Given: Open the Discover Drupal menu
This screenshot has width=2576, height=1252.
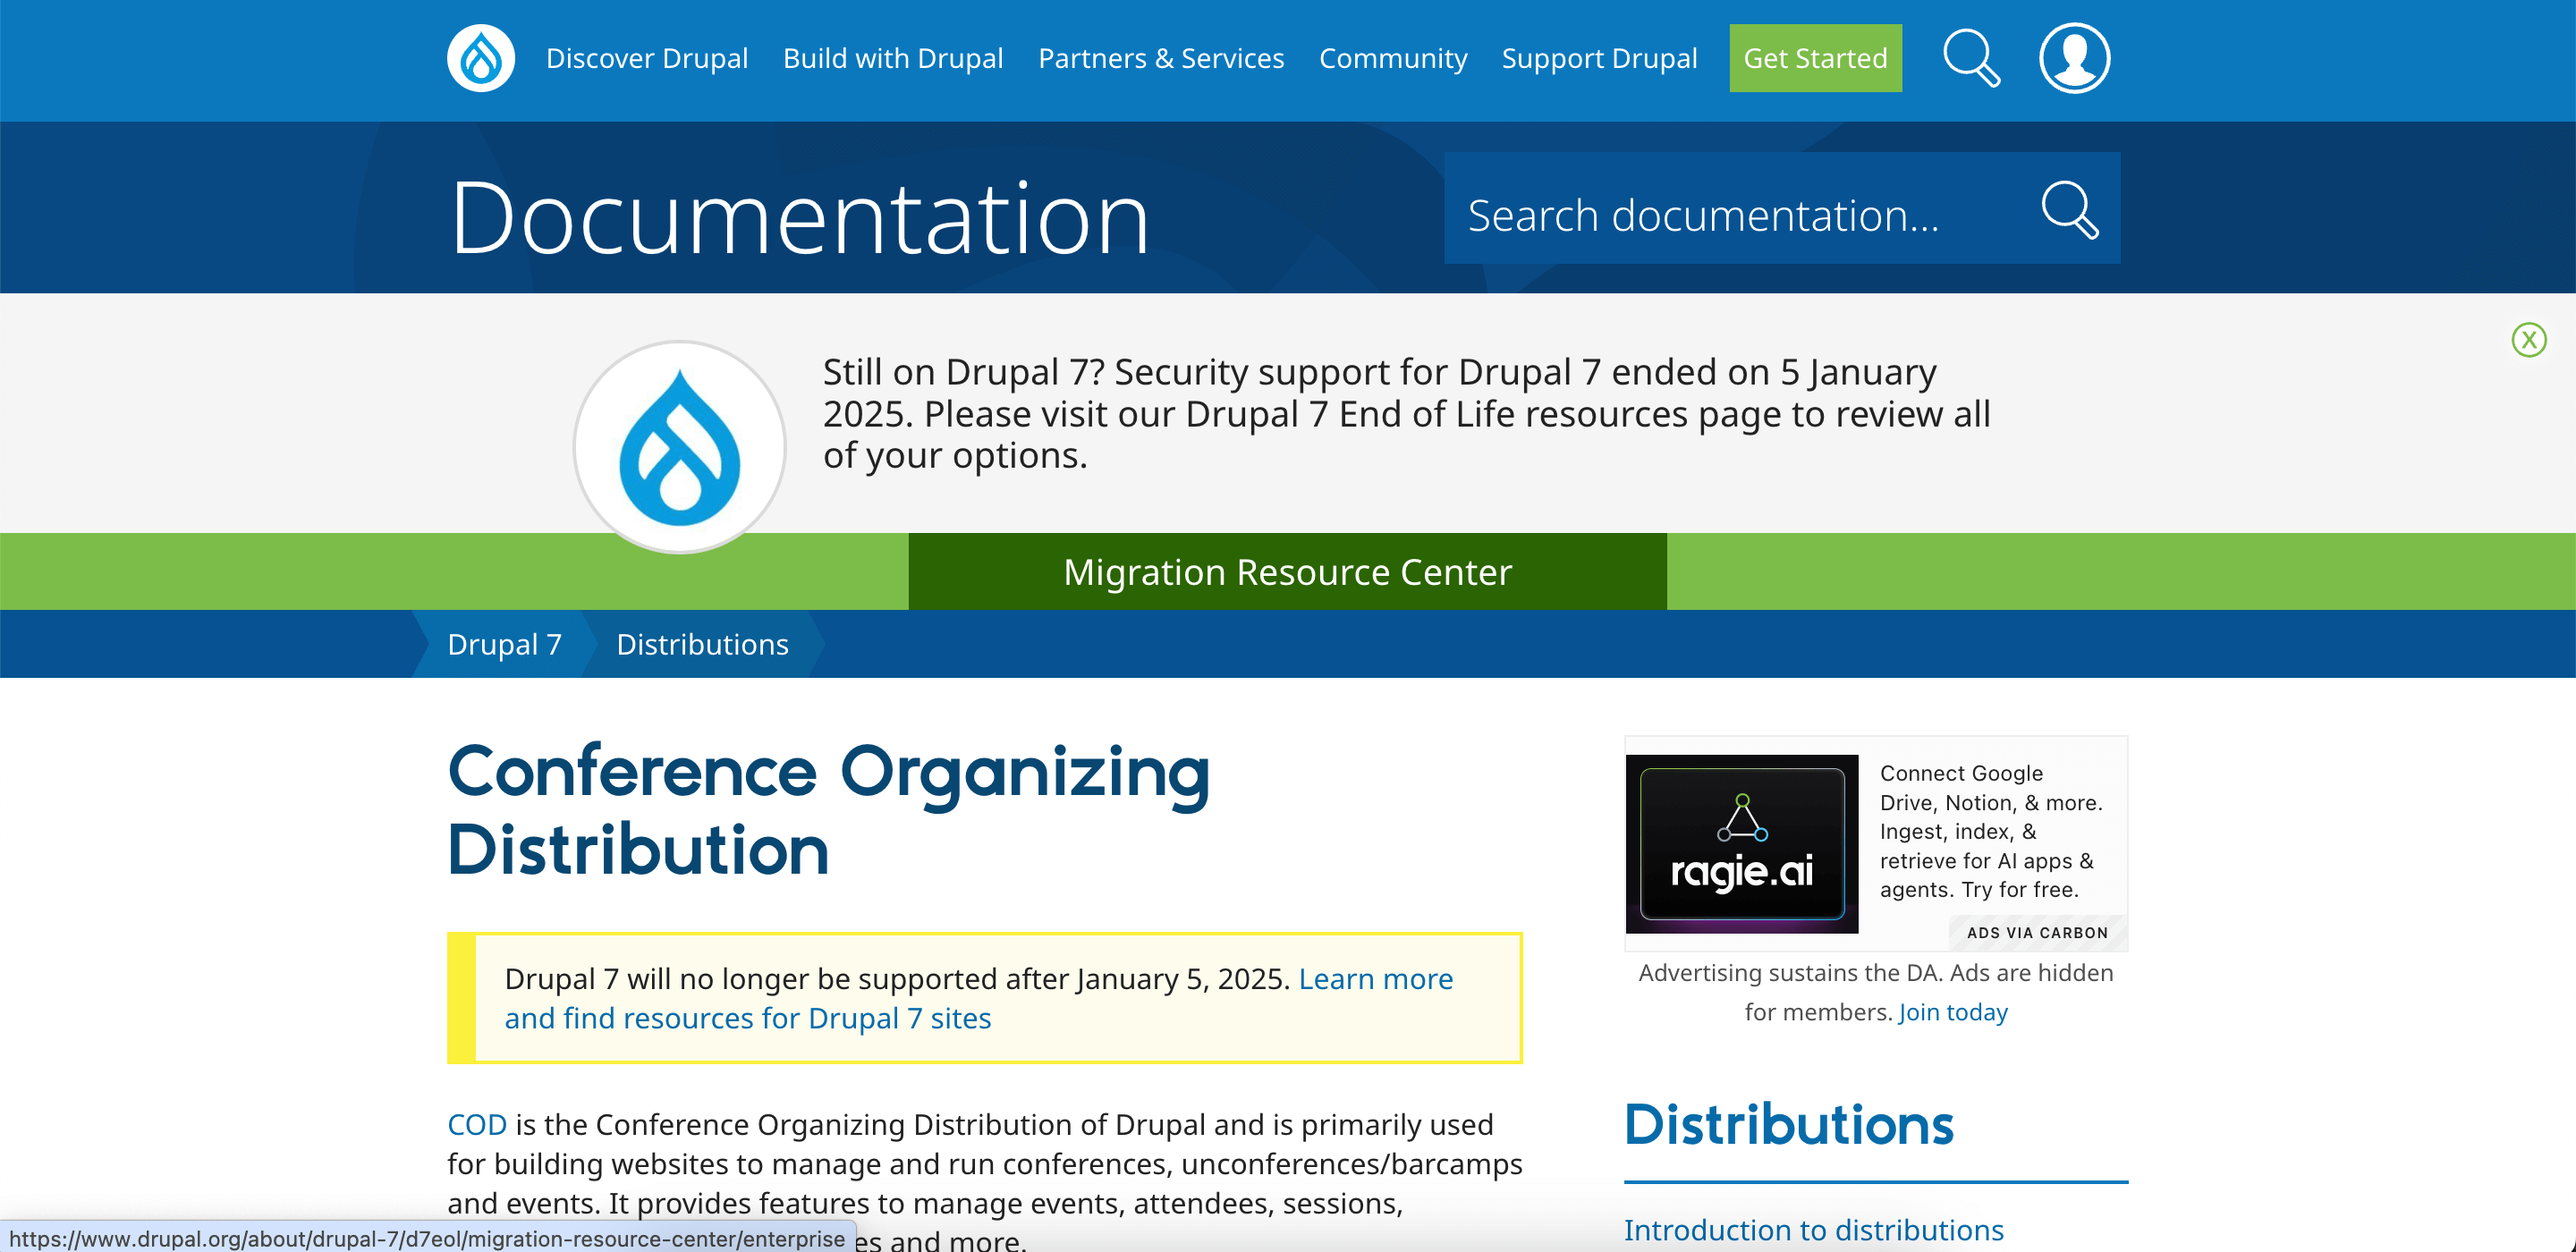Looking at the screenshot, I should click(x=646, y=58).
